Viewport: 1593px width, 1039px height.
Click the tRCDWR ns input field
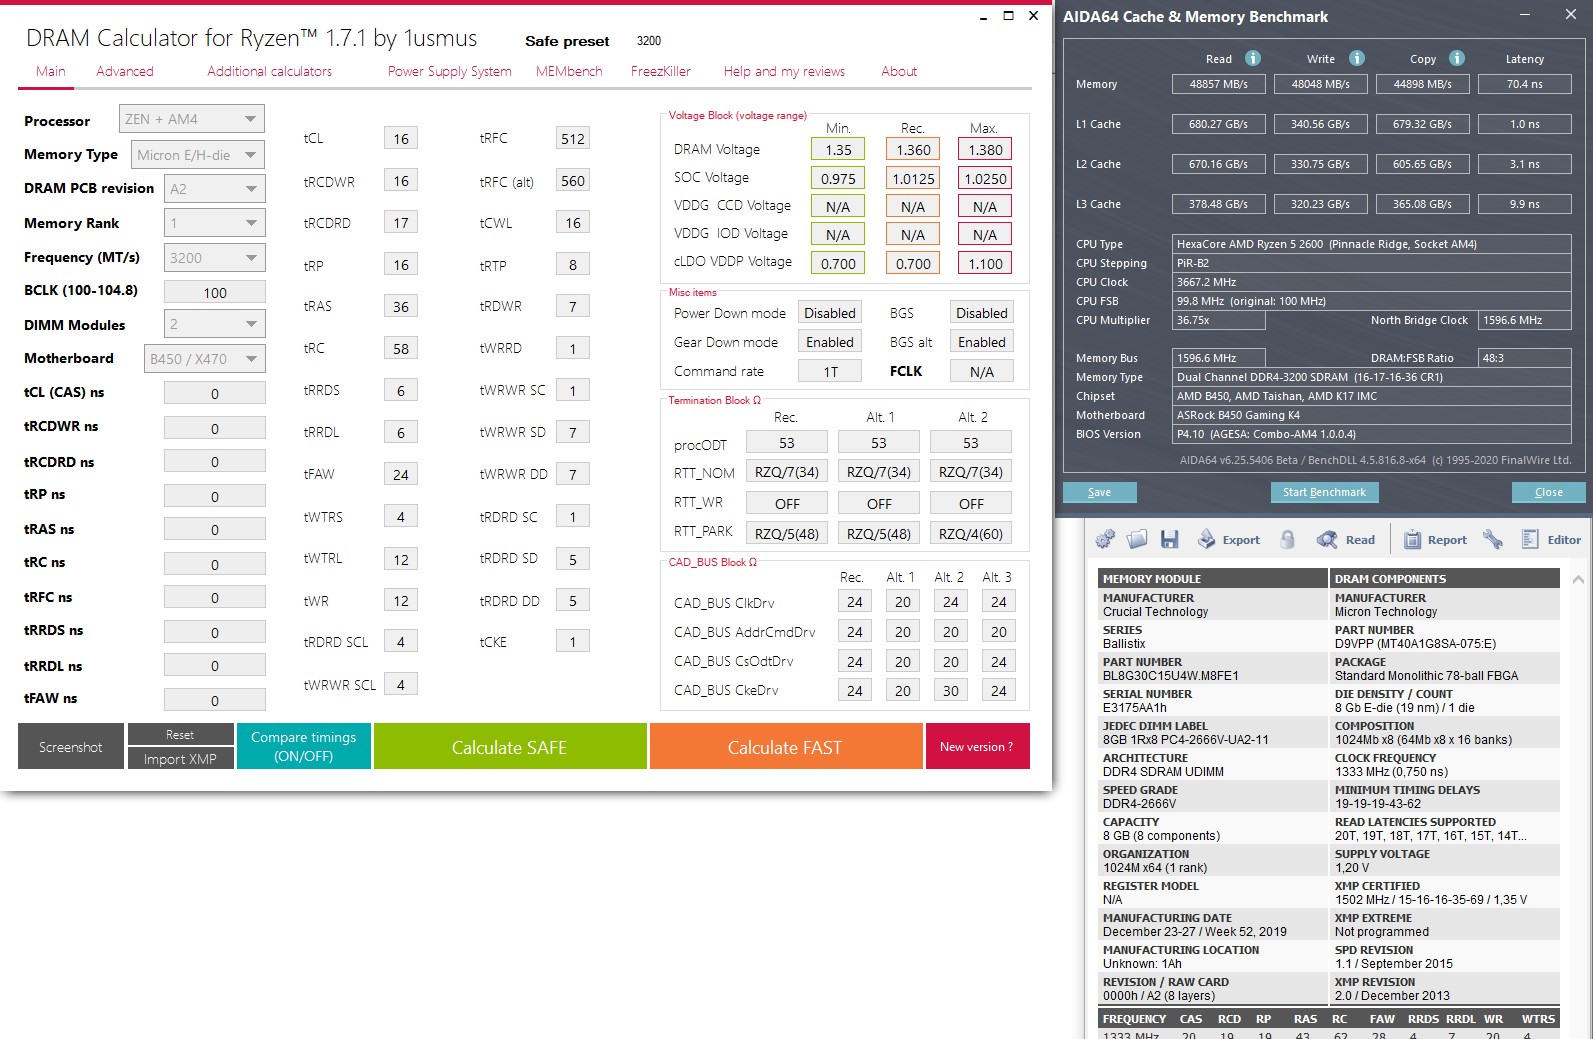[215, 428]
